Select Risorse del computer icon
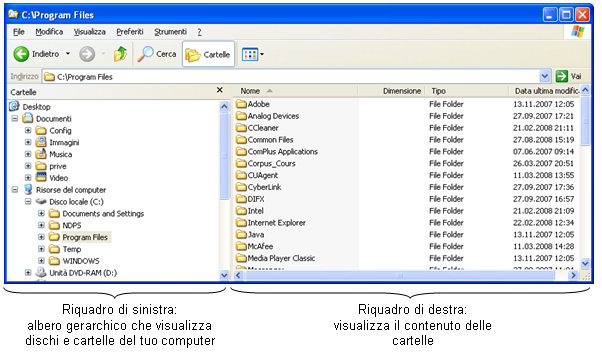 [x=28, y=189]
